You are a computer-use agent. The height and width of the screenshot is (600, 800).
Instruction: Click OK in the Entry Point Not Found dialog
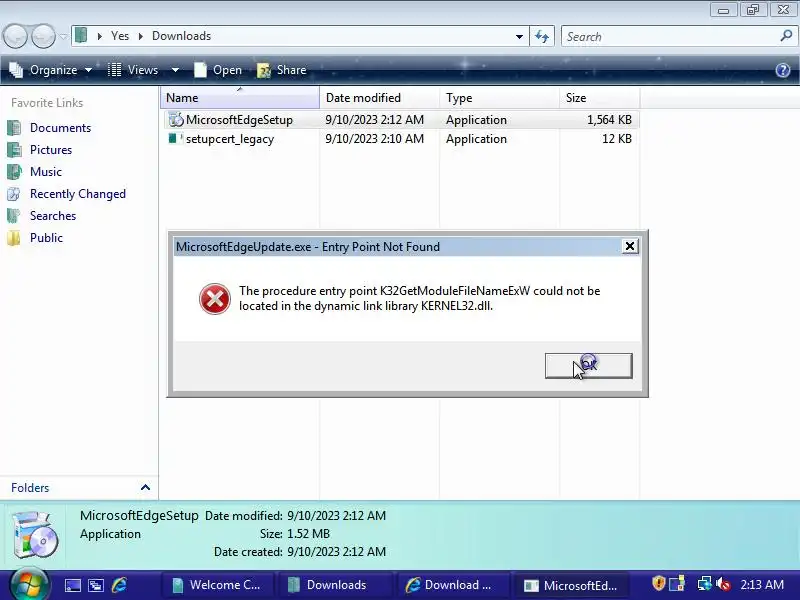click(588, 365)
